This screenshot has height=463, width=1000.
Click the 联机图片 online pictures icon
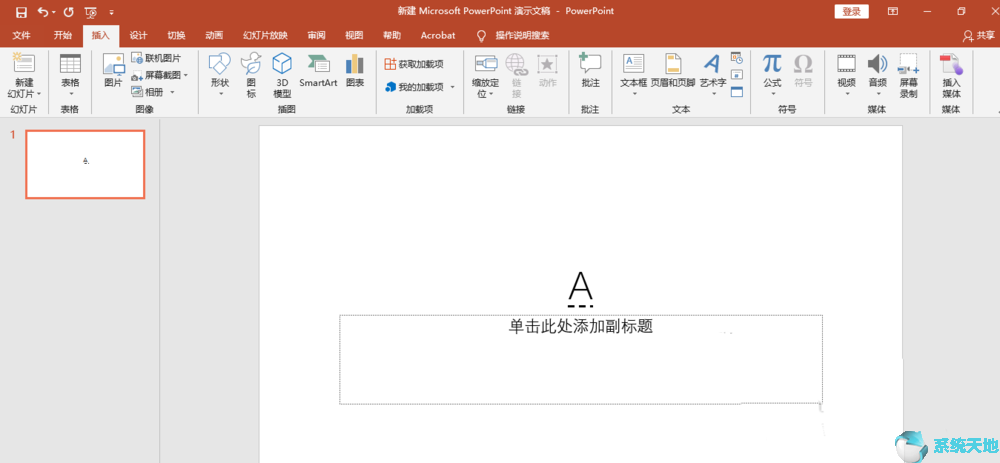[137, 58]
